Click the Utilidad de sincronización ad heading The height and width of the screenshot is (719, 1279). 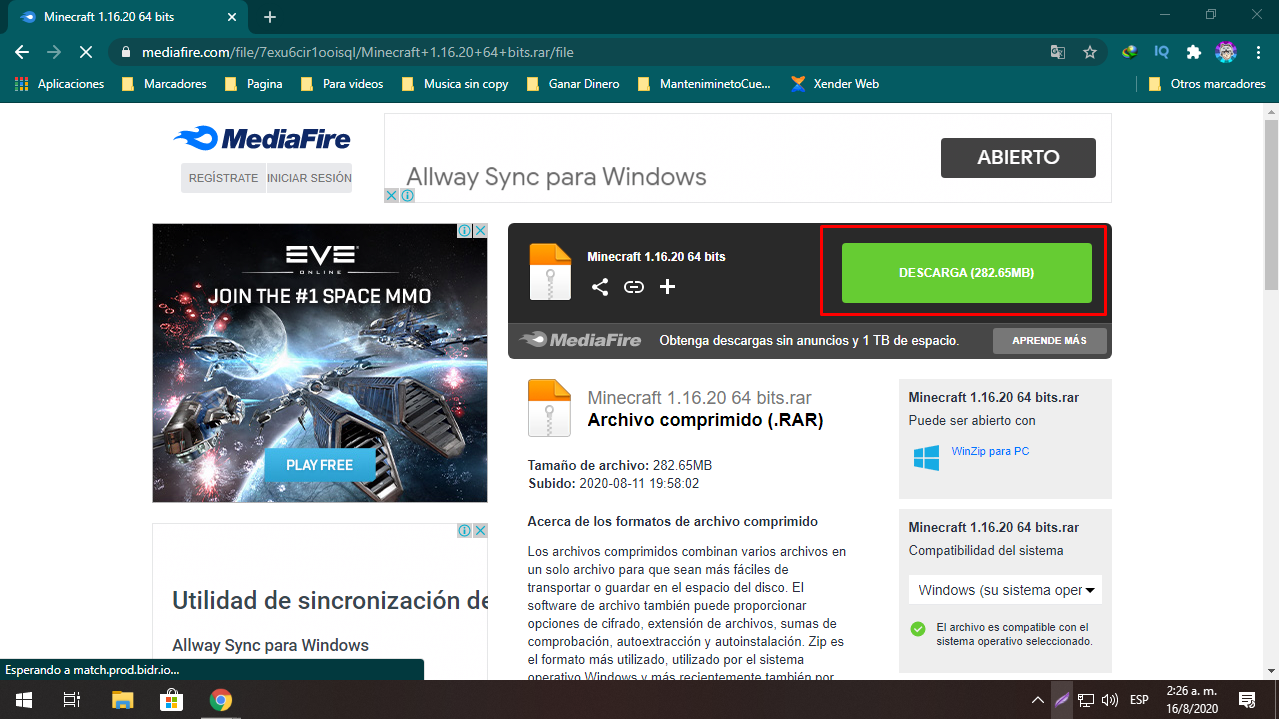click(x=330, y=600)
